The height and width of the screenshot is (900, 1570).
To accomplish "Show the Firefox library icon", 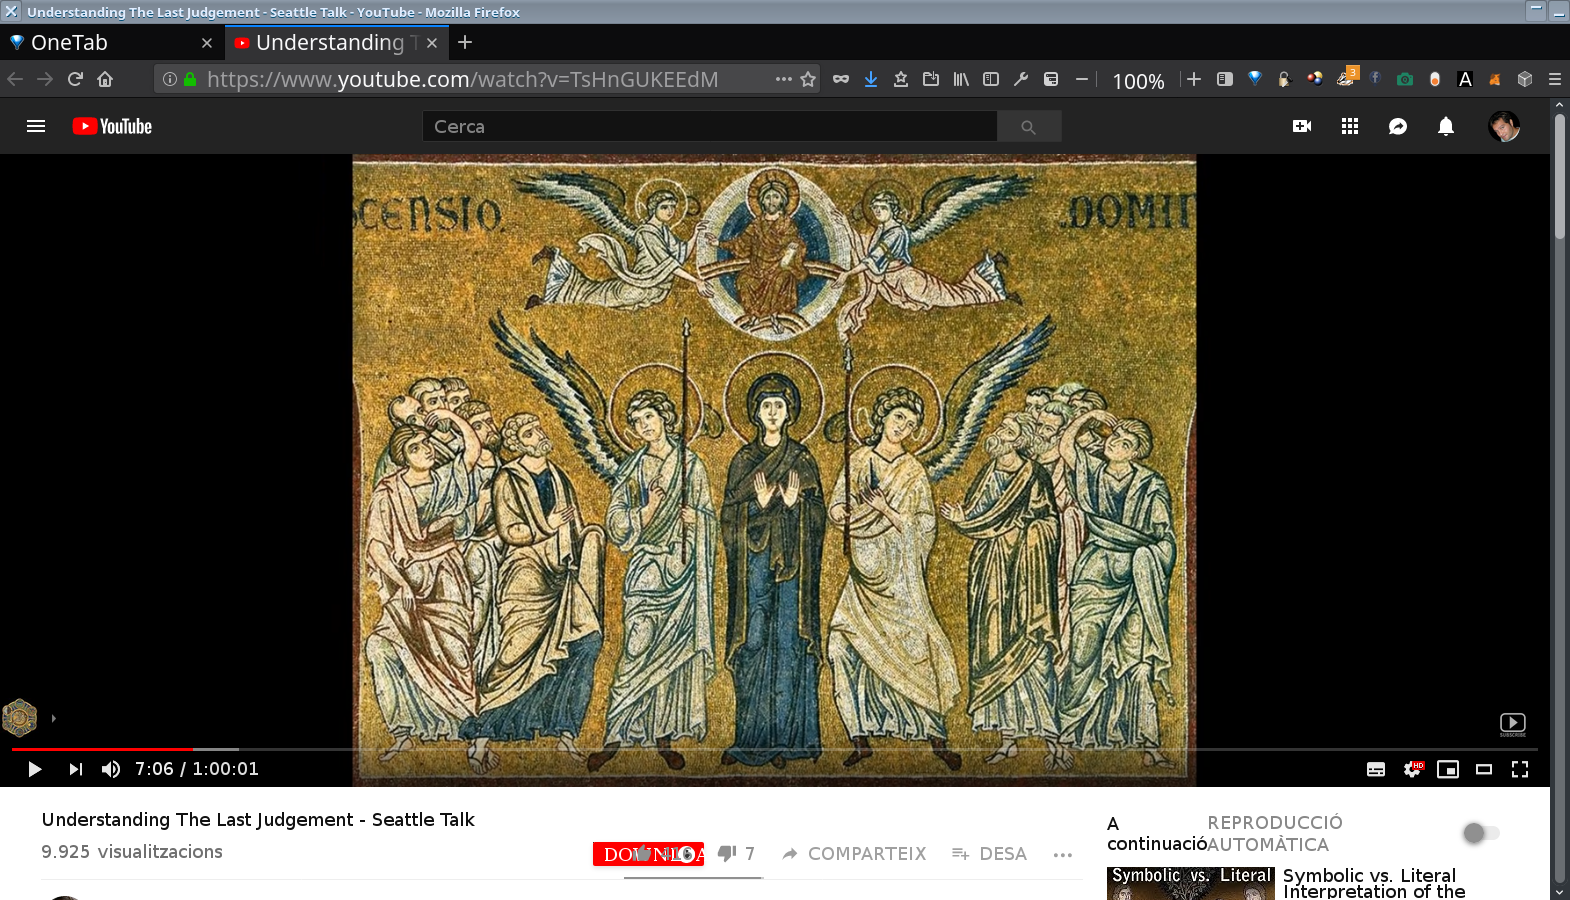I will coord(961,79).
